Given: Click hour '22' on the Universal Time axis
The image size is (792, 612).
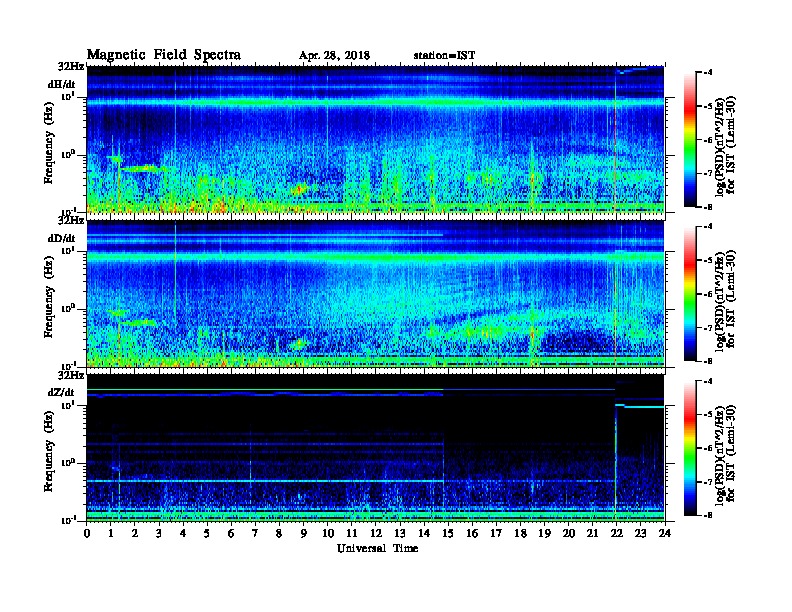Looking at the screenshot, I should click(616, 533).
